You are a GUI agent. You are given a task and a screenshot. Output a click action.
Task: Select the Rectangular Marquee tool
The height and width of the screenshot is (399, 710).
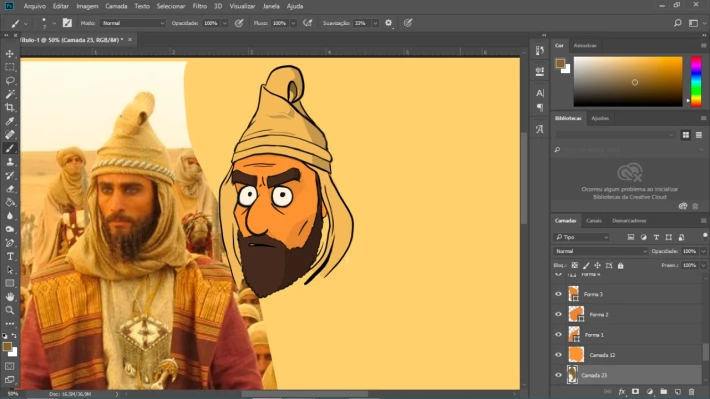coord(10,67)
